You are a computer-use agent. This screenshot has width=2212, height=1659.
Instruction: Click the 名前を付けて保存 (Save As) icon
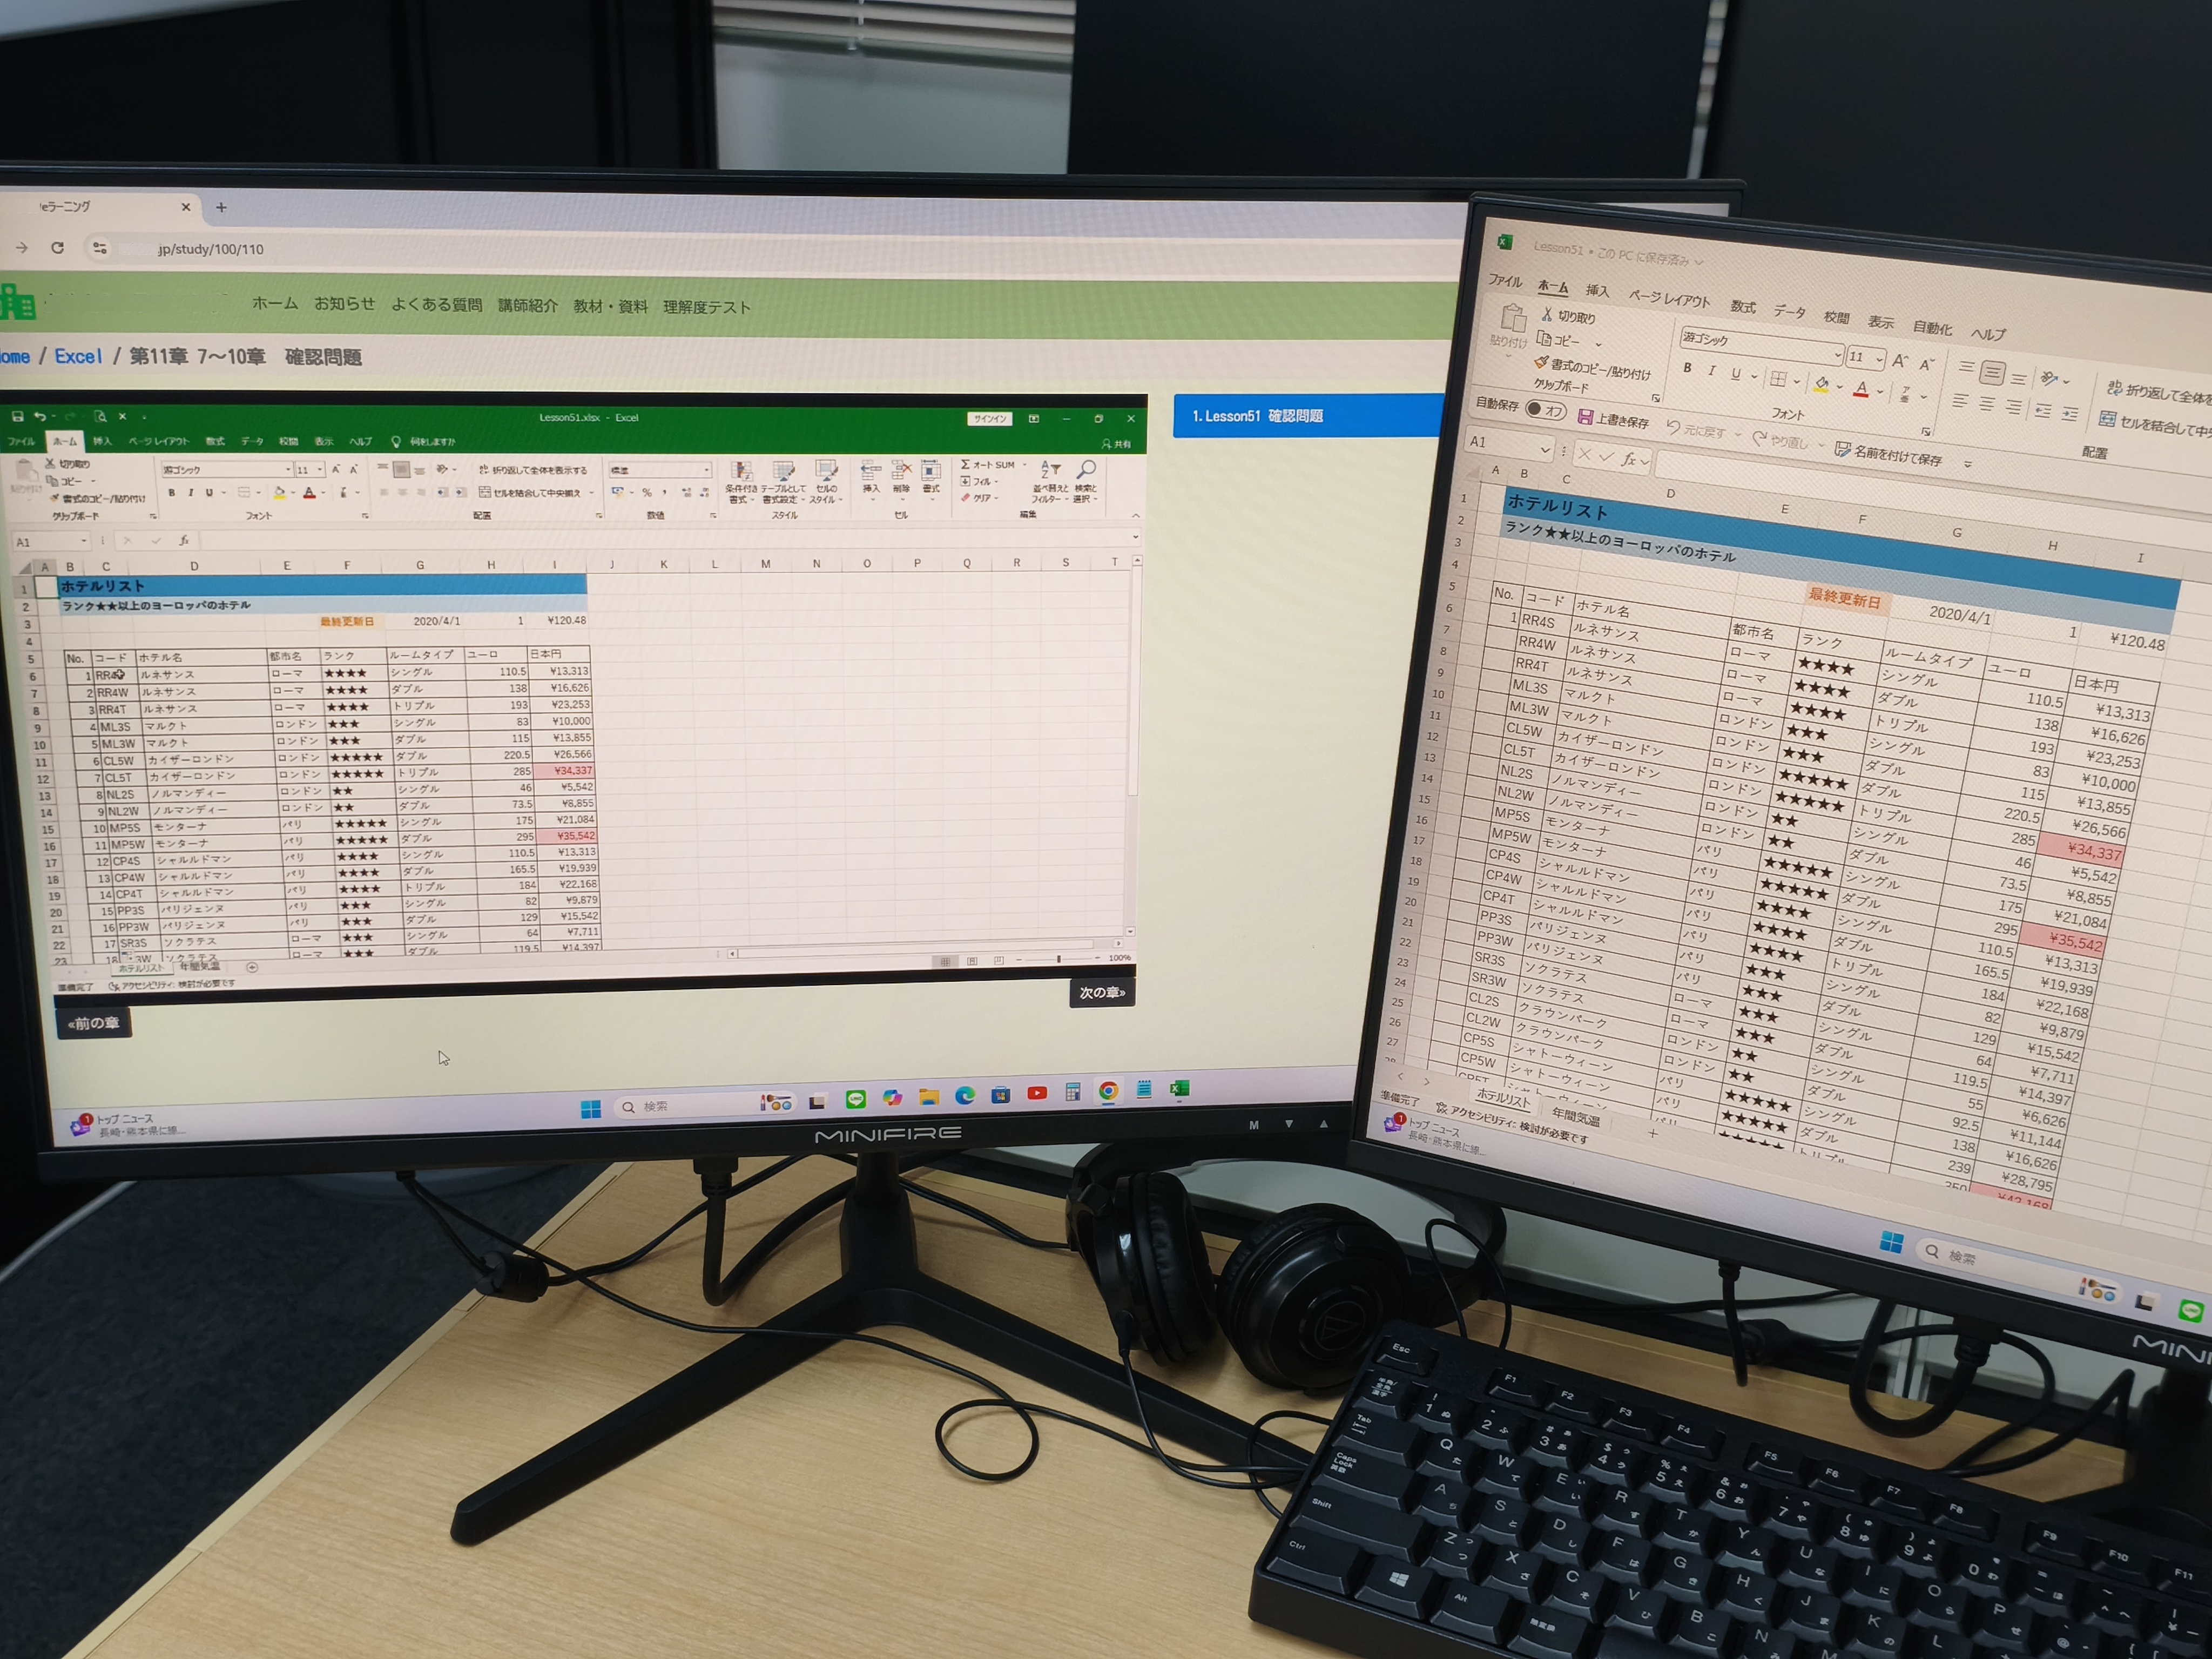(1842, 450)
